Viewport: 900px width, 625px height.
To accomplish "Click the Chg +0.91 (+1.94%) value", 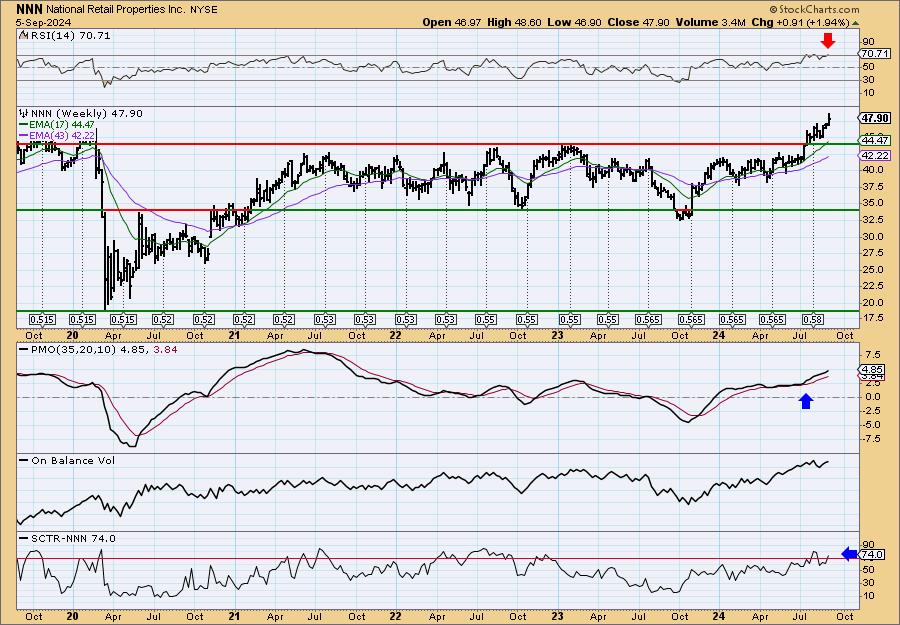I will tap(800, 22).
